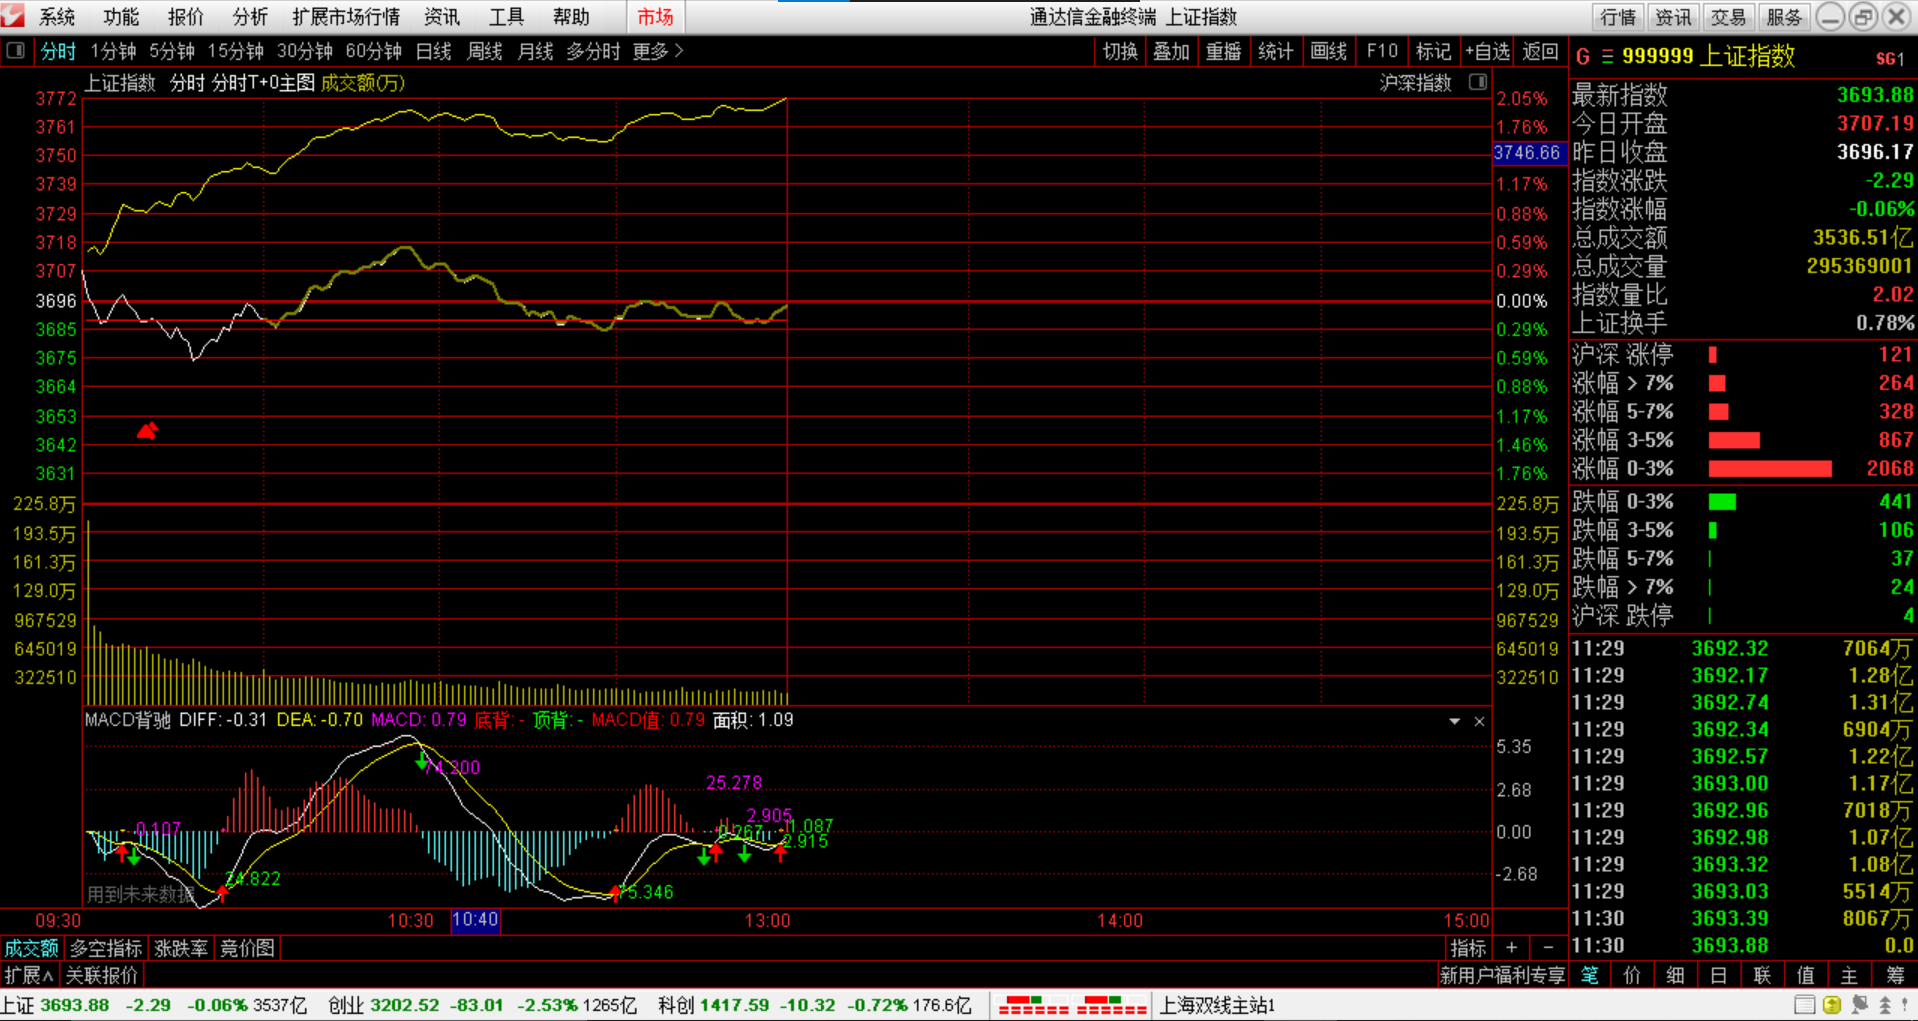Click the top-right 行情 button
The height and width of the screenshot is (1021, 1918).
(x=1618, y=17)
